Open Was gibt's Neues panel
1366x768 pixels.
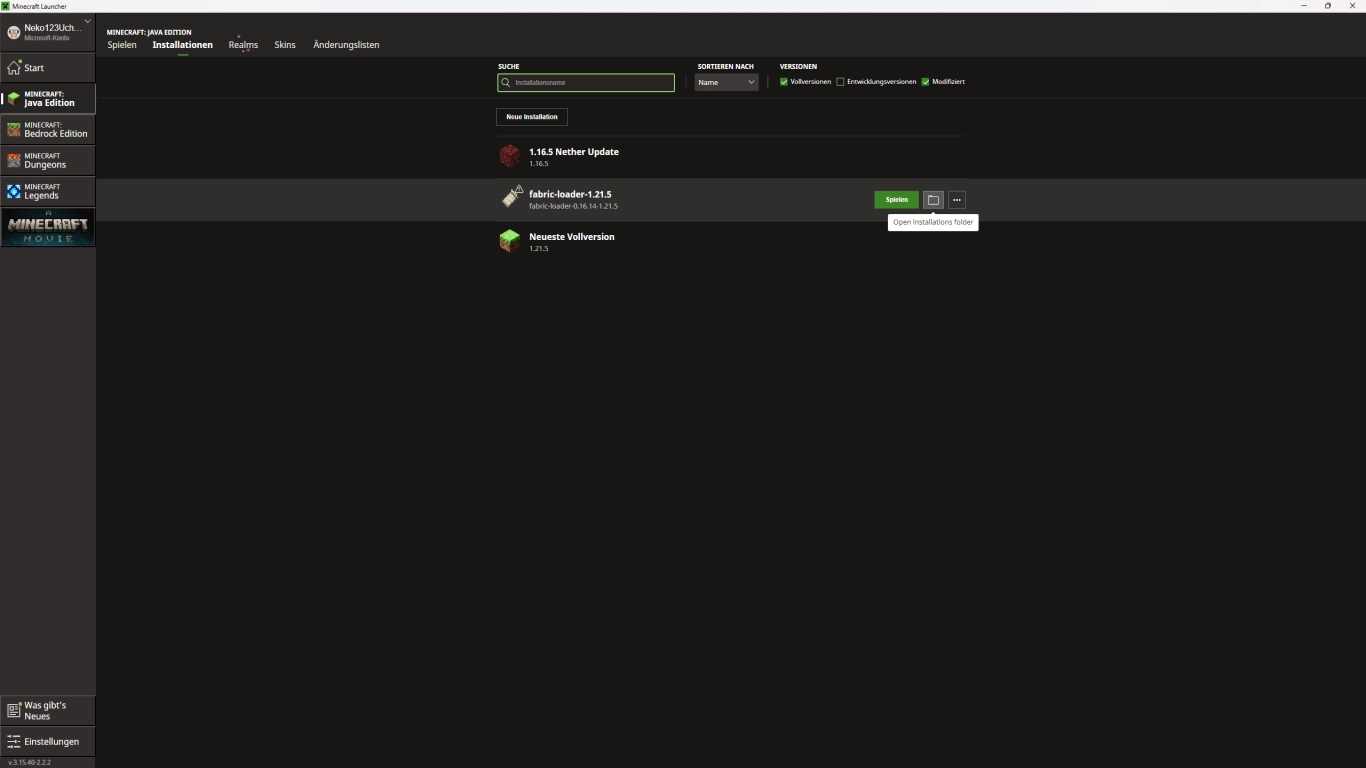point(44,710)
